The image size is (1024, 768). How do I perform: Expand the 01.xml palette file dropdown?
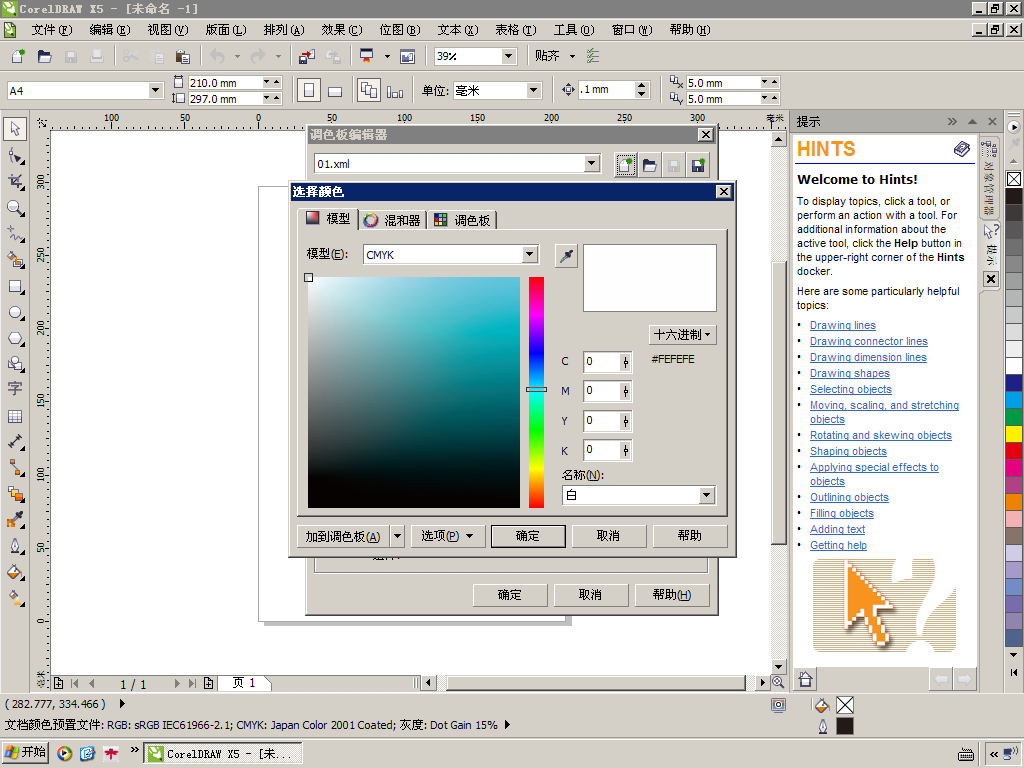click(592, 163)
